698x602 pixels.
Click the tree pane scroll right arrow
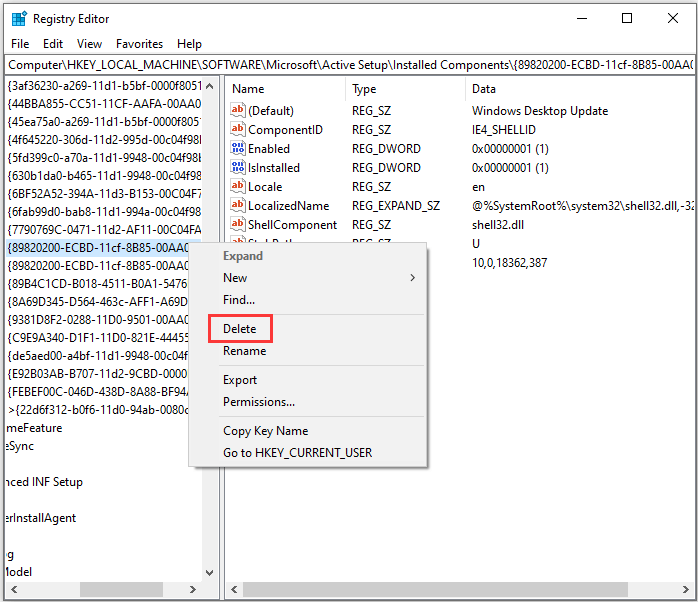192,589
